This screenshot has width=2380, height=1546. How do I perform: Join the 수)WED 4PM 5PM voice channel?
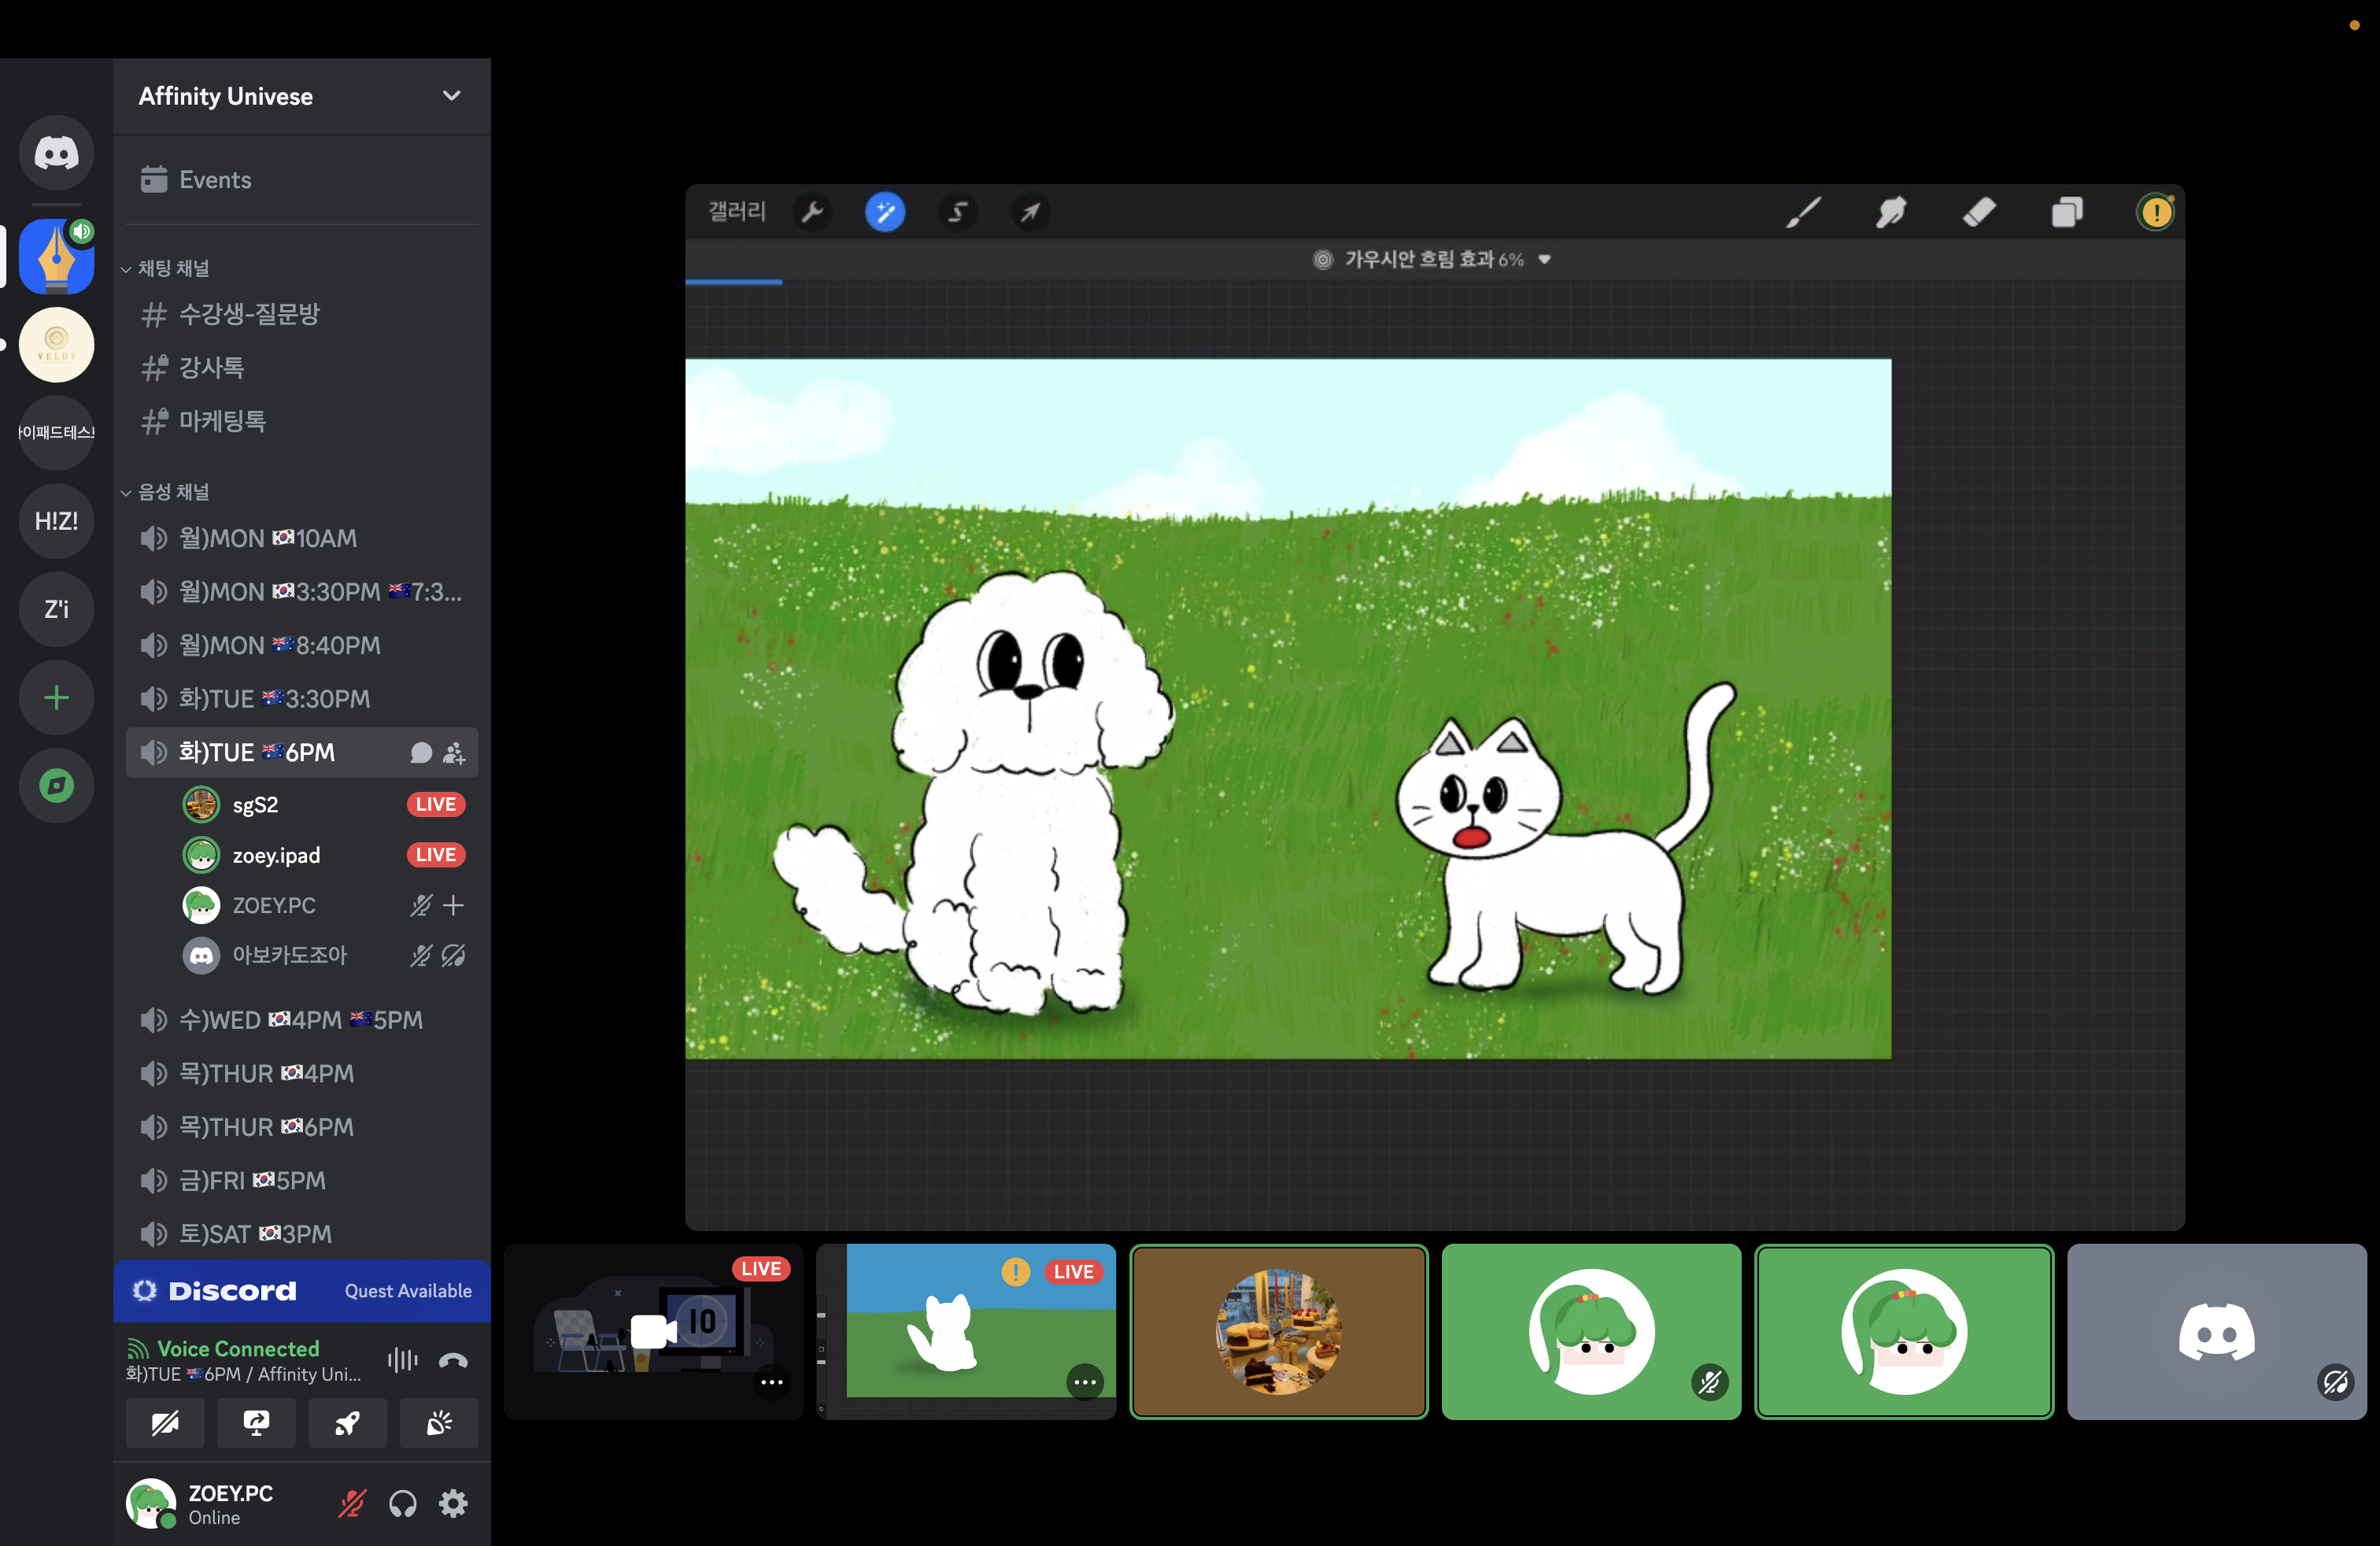[x=302, y=1020]
